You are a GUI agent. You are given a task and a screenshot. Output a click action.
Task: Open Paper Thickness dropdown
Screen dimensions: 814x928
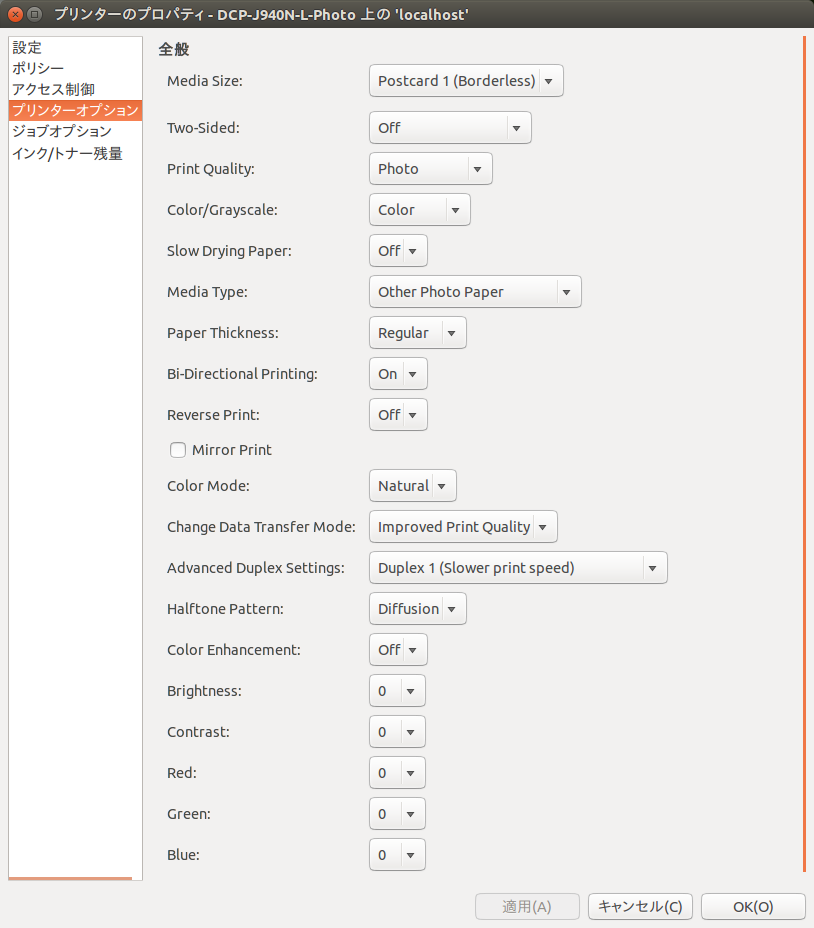(x=417, y=333)
